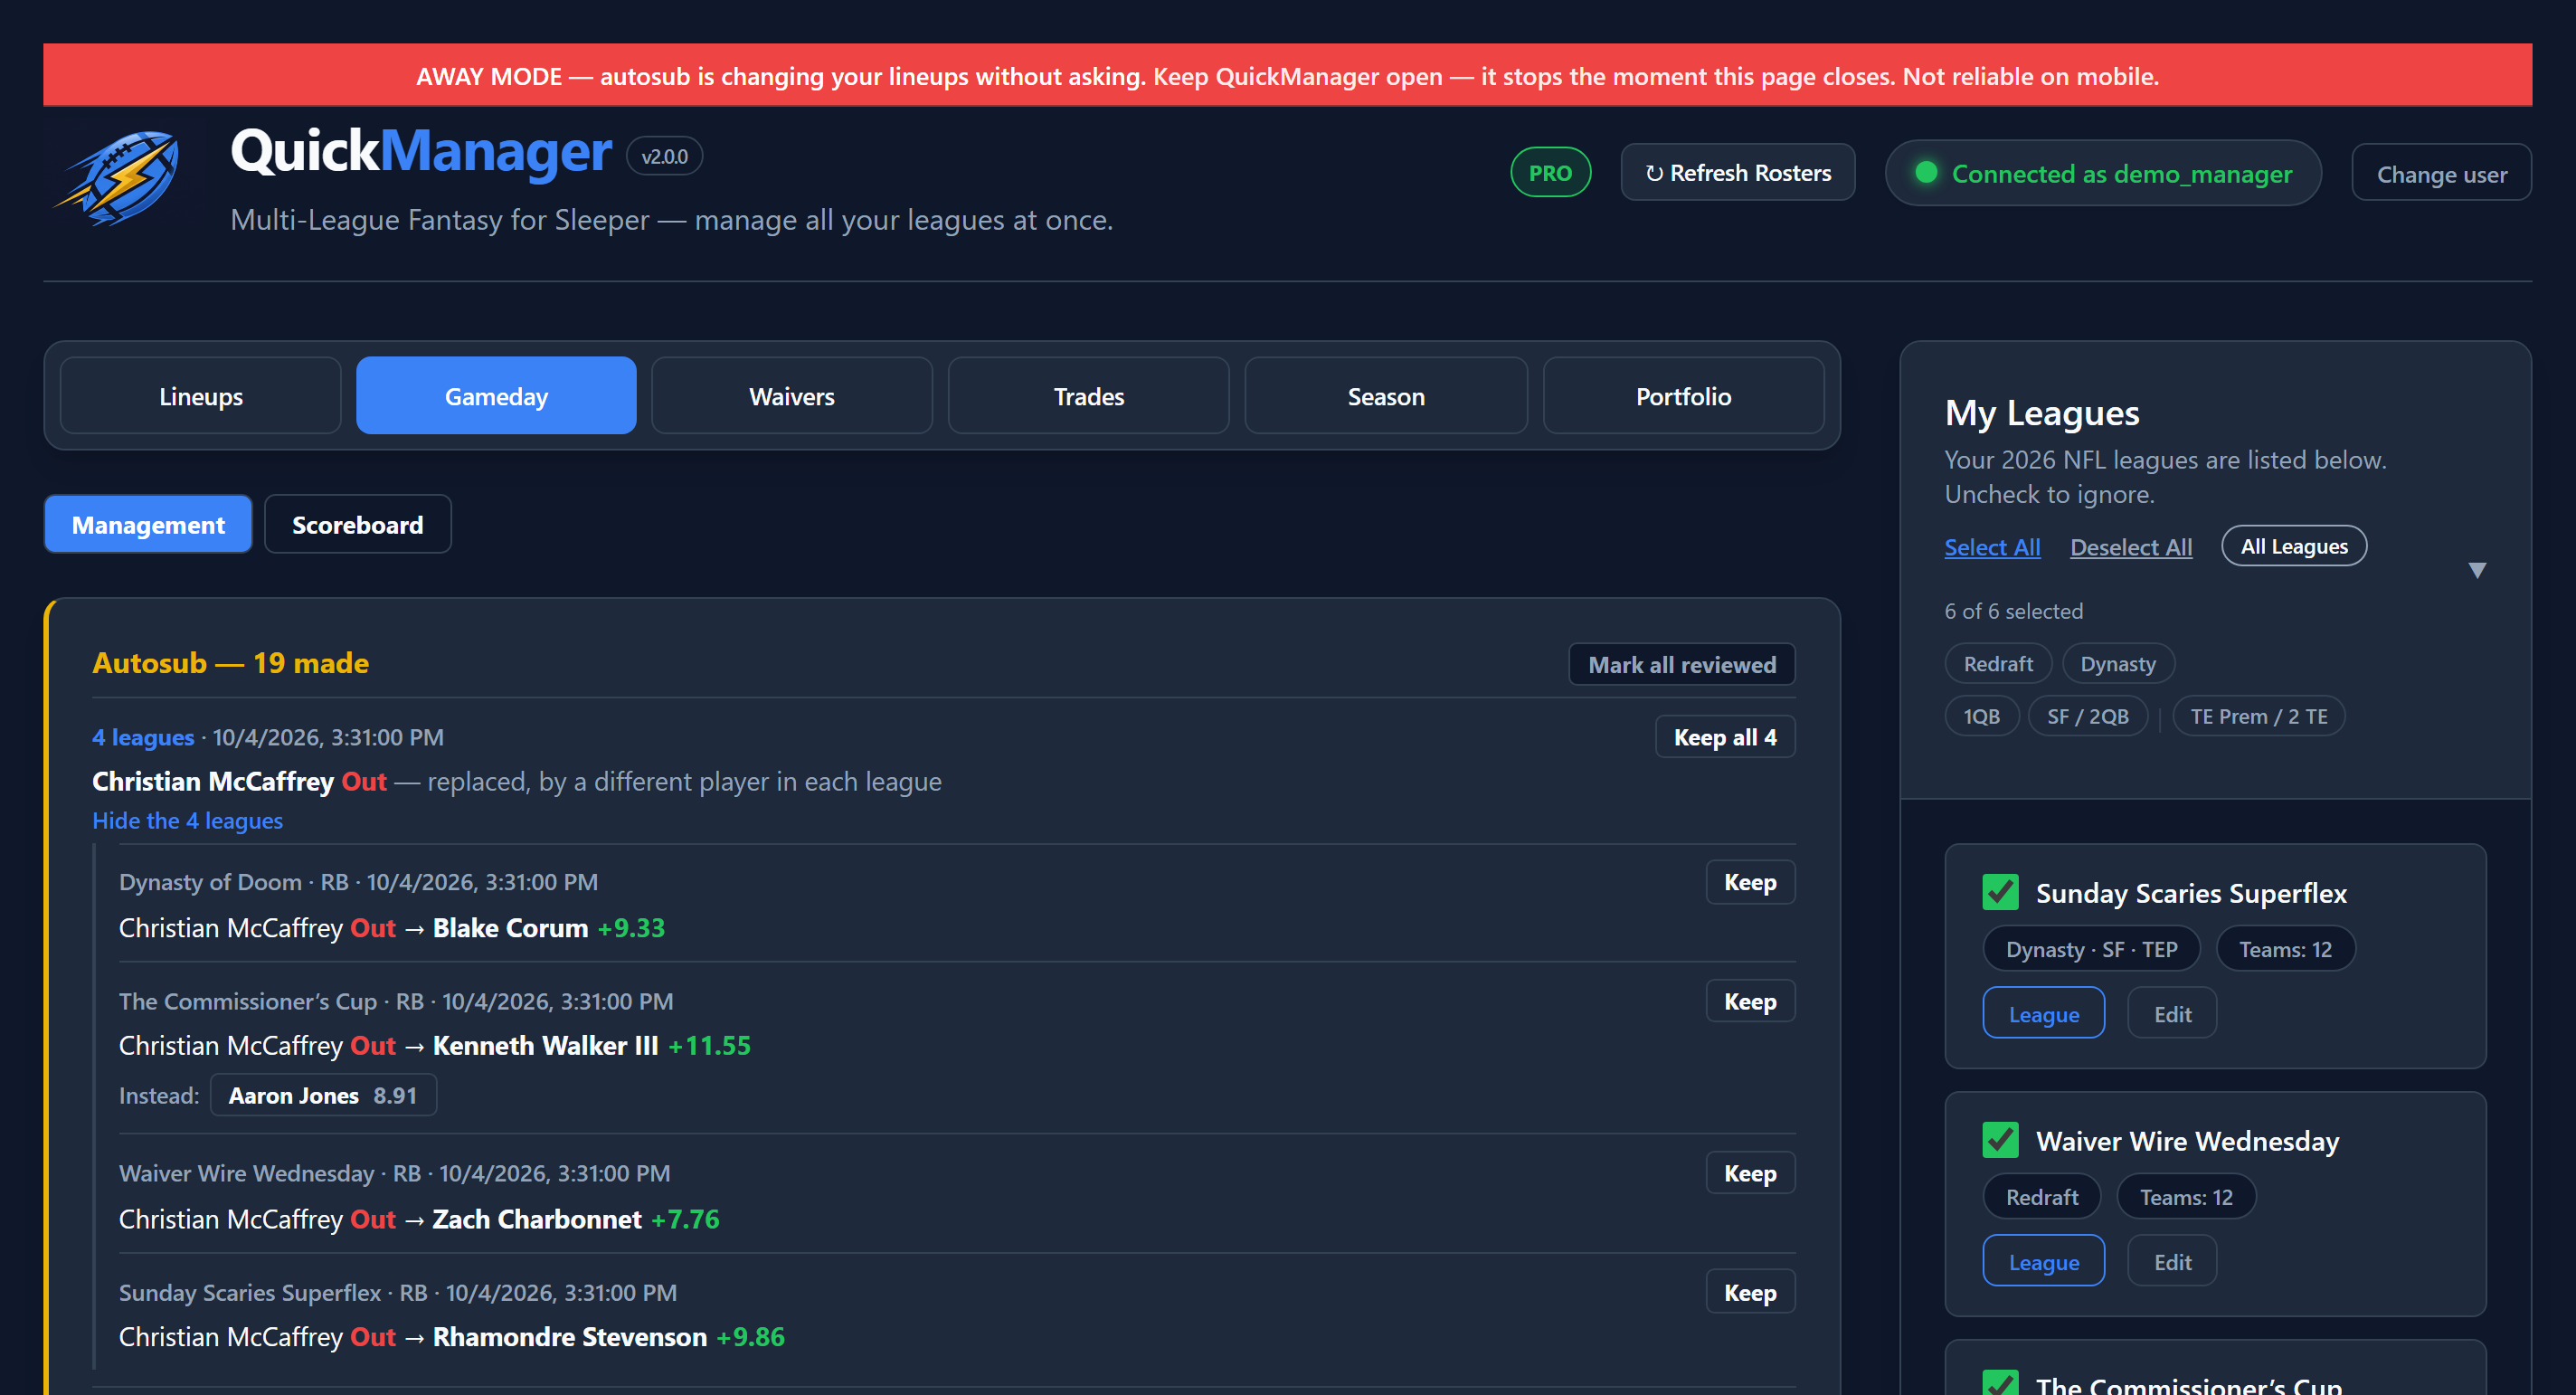Open the Season tab

pos(1385,396)
